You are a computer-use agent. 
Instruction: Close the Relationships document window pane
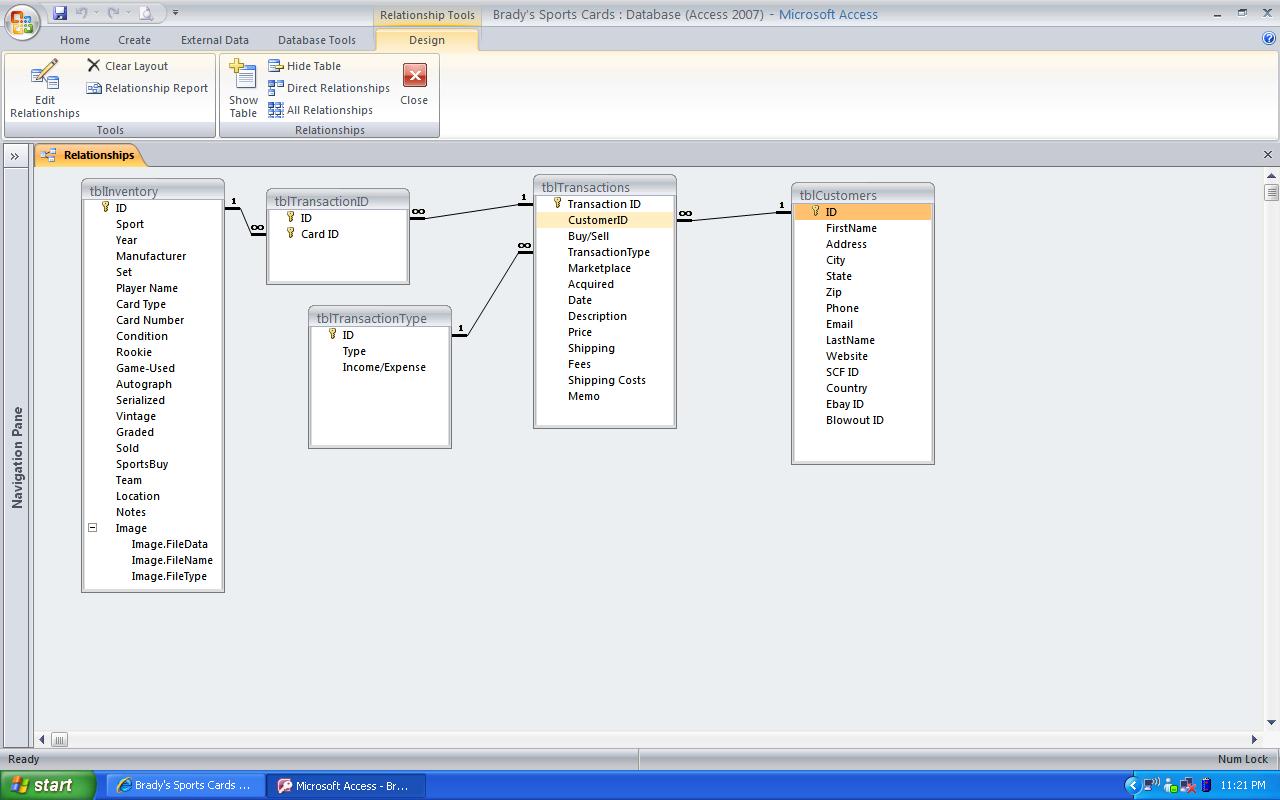[1268, 155]
